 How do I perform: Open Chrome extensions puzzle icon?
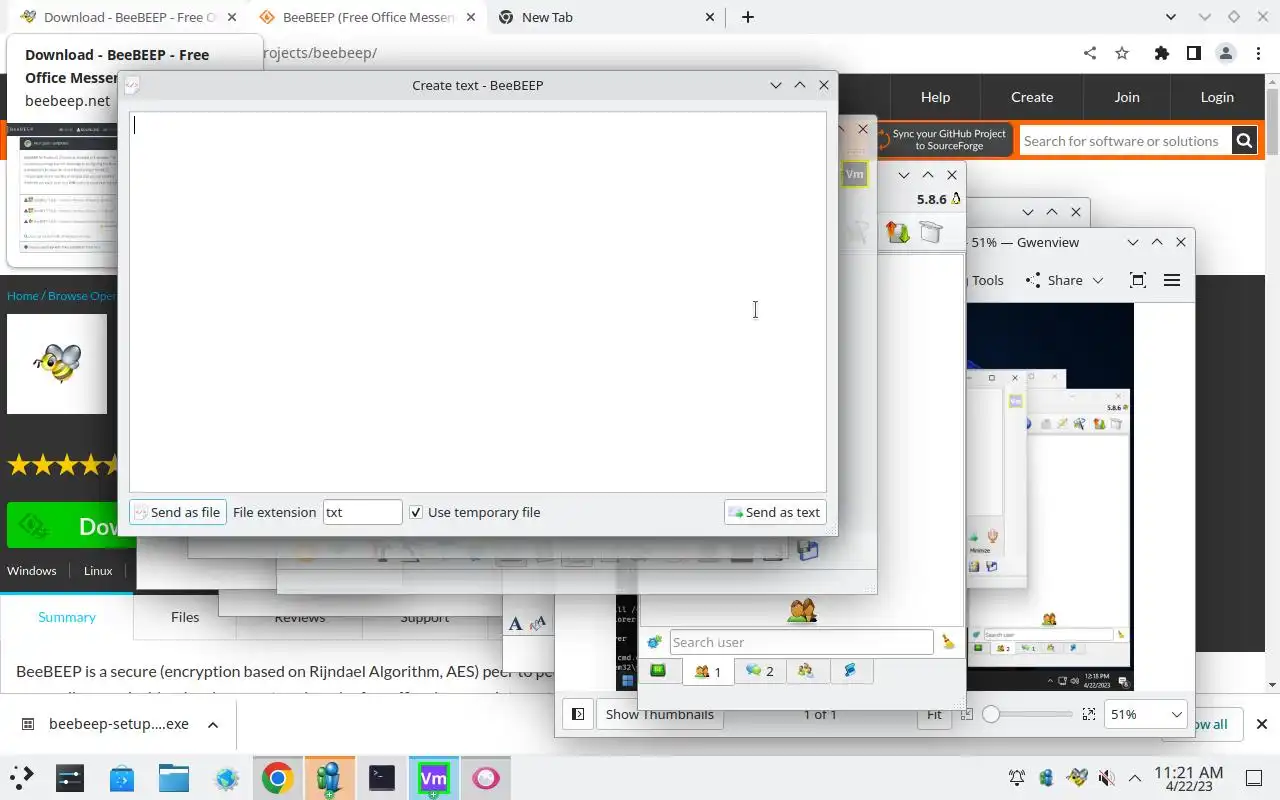(1161, 53)
